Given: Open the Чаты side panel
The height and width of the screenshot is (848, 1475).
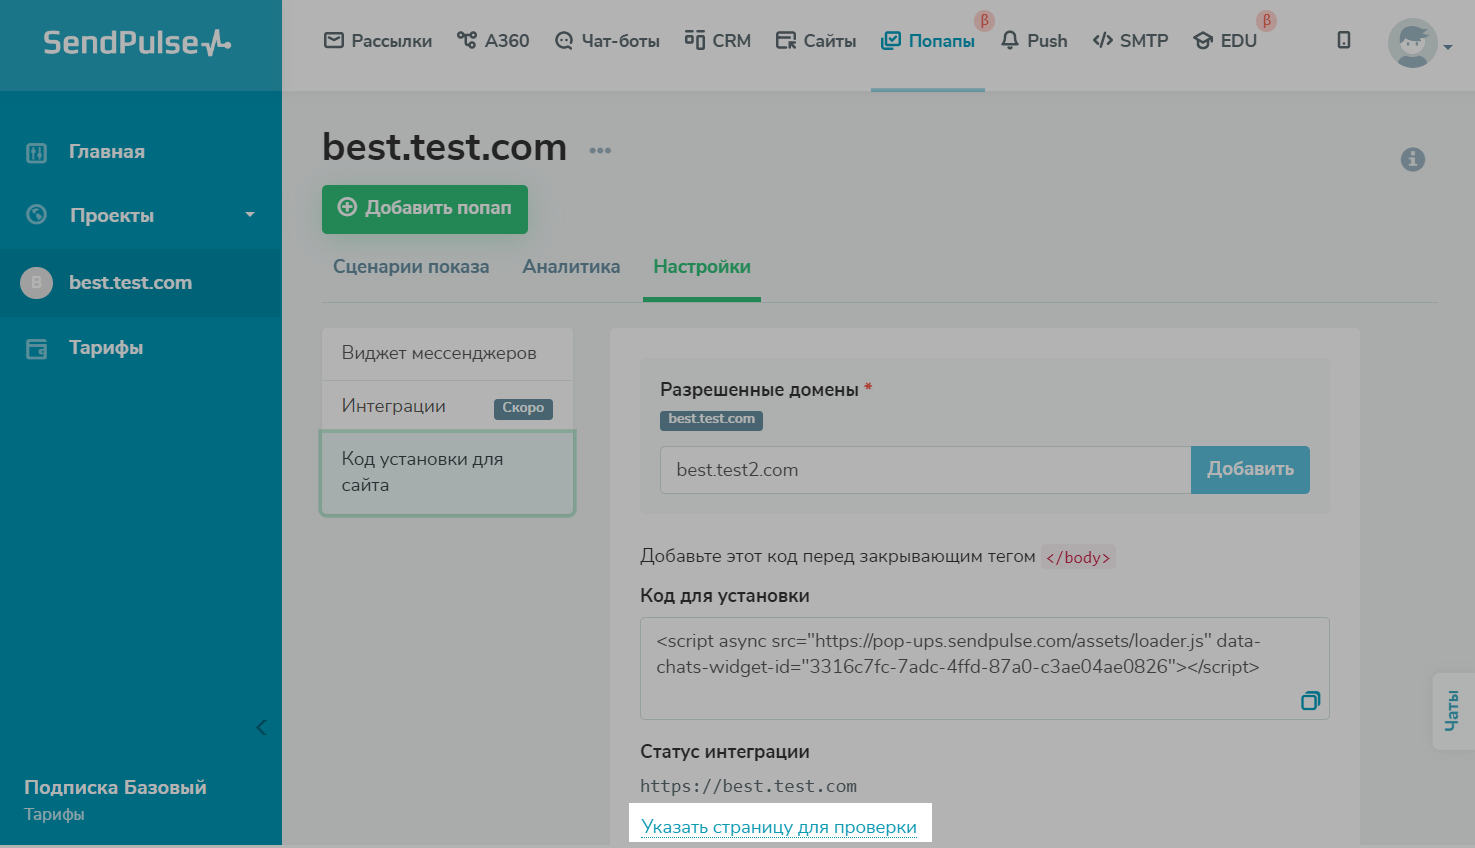Looking at the screenshot, I should tap(1452, 710).
